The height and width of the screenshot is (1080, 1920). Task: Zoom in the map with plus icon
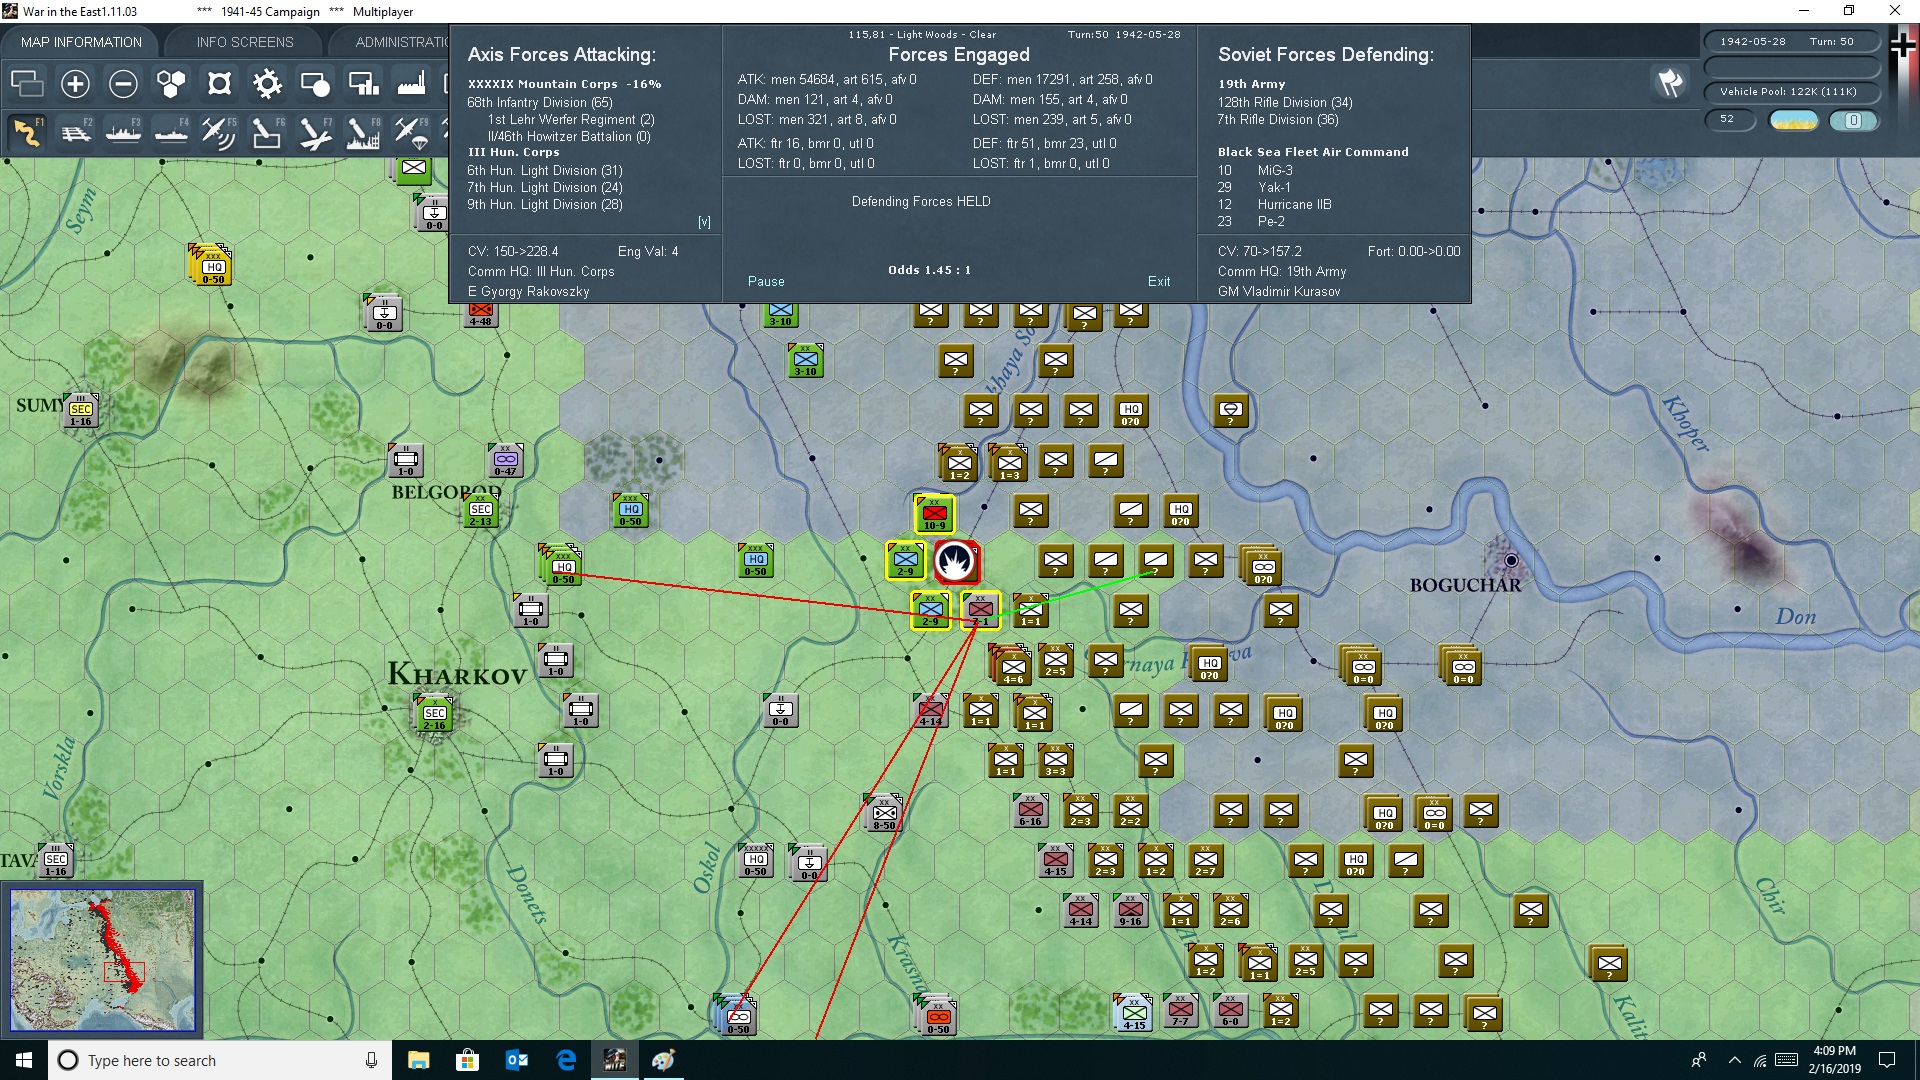(x=75, y=84)
